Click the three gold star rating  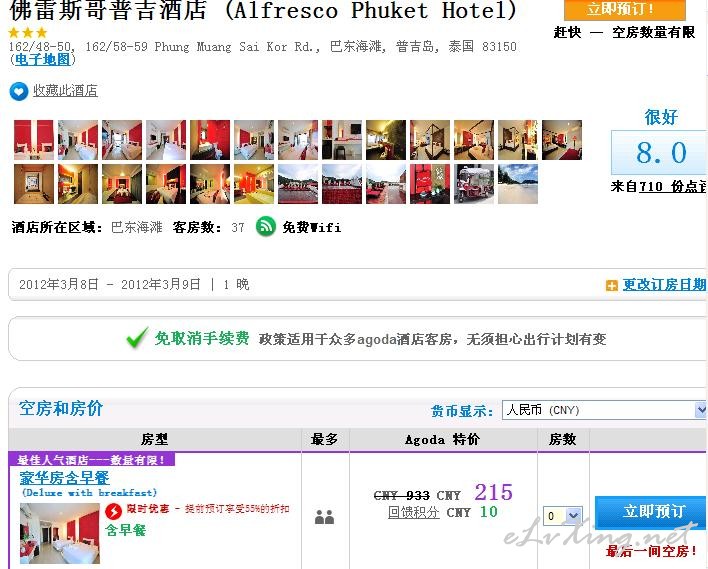(28, 33)
